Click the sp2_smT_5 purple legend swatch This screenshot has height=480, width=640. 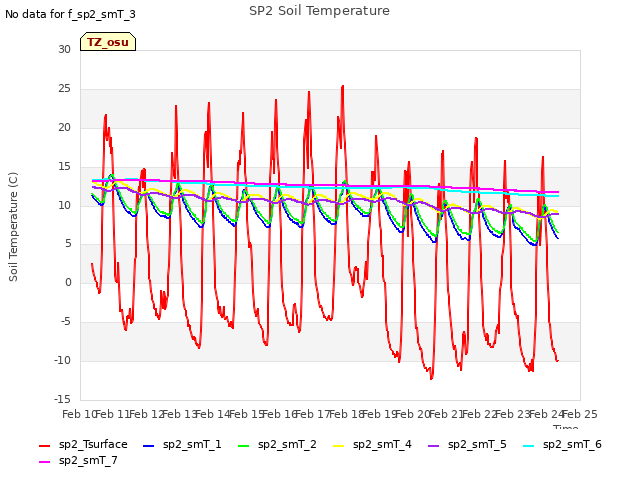pyautogui.click(x=433, y=446)
